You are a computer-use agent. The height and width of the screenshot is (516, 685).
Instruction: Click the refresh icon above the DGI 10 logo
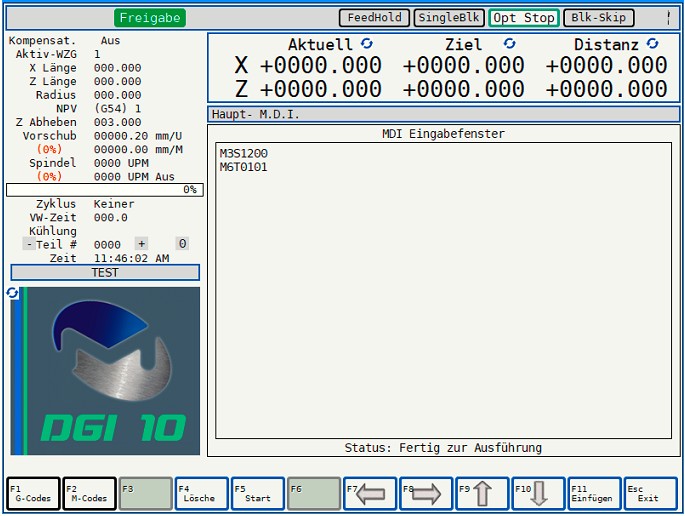12,293
